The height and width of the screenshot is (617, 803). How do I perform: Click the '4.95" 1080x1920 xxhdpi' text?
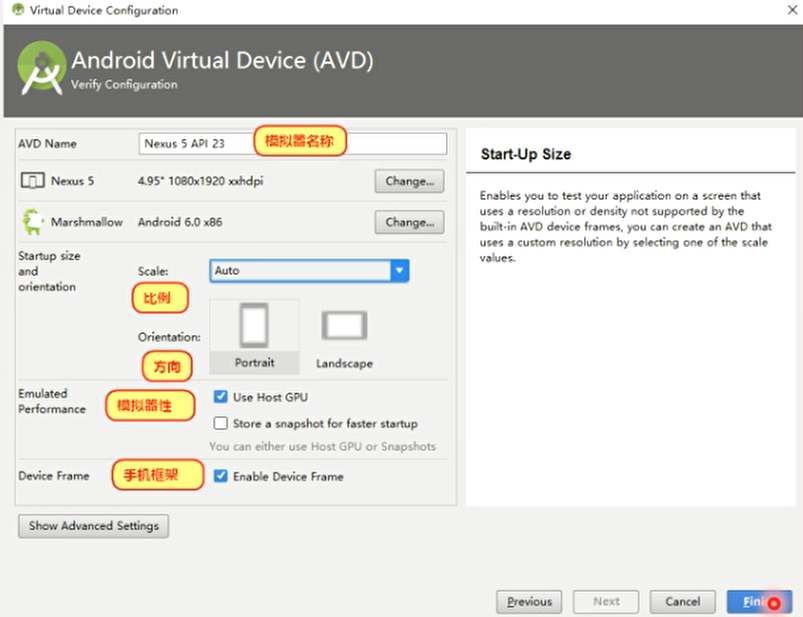point(200,181)
